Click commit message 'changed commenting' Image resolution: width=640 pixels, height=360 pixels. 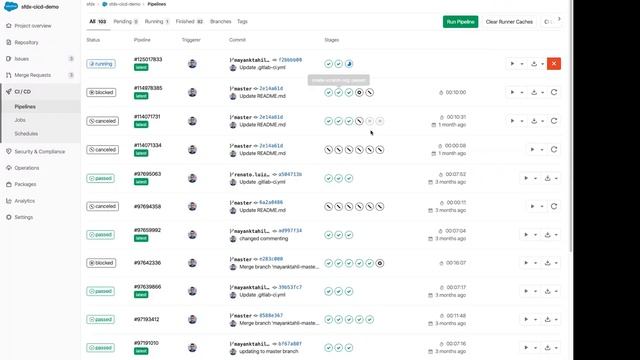264,238
